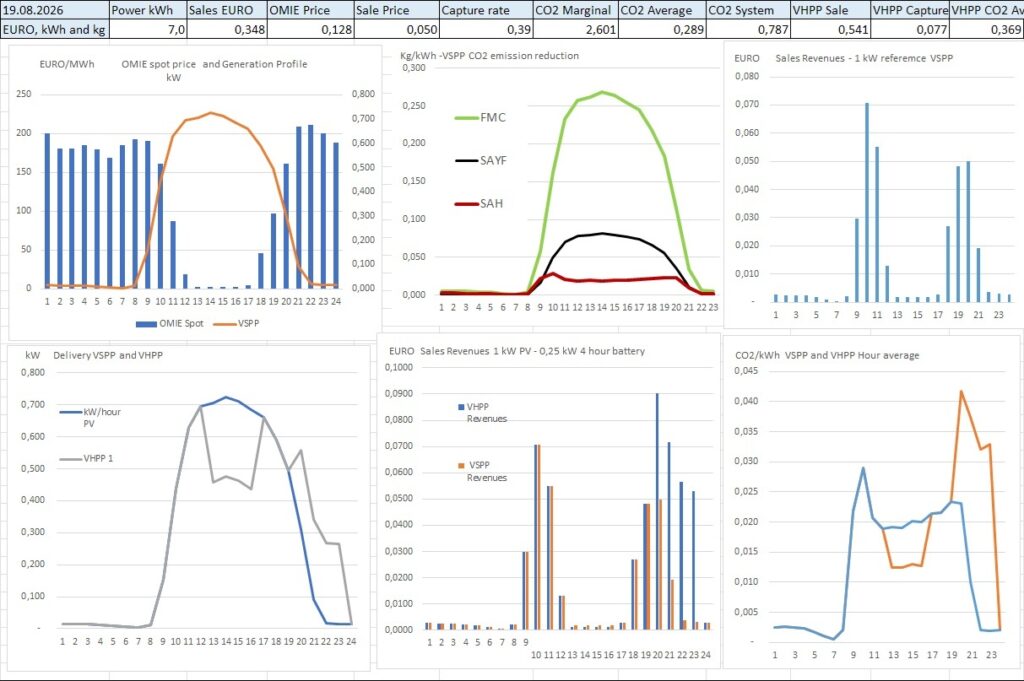Select the 'OMIE Spot' legend entry
Image resolution: width=1024 pixels, height=681 pixels.
pos(170,323)
